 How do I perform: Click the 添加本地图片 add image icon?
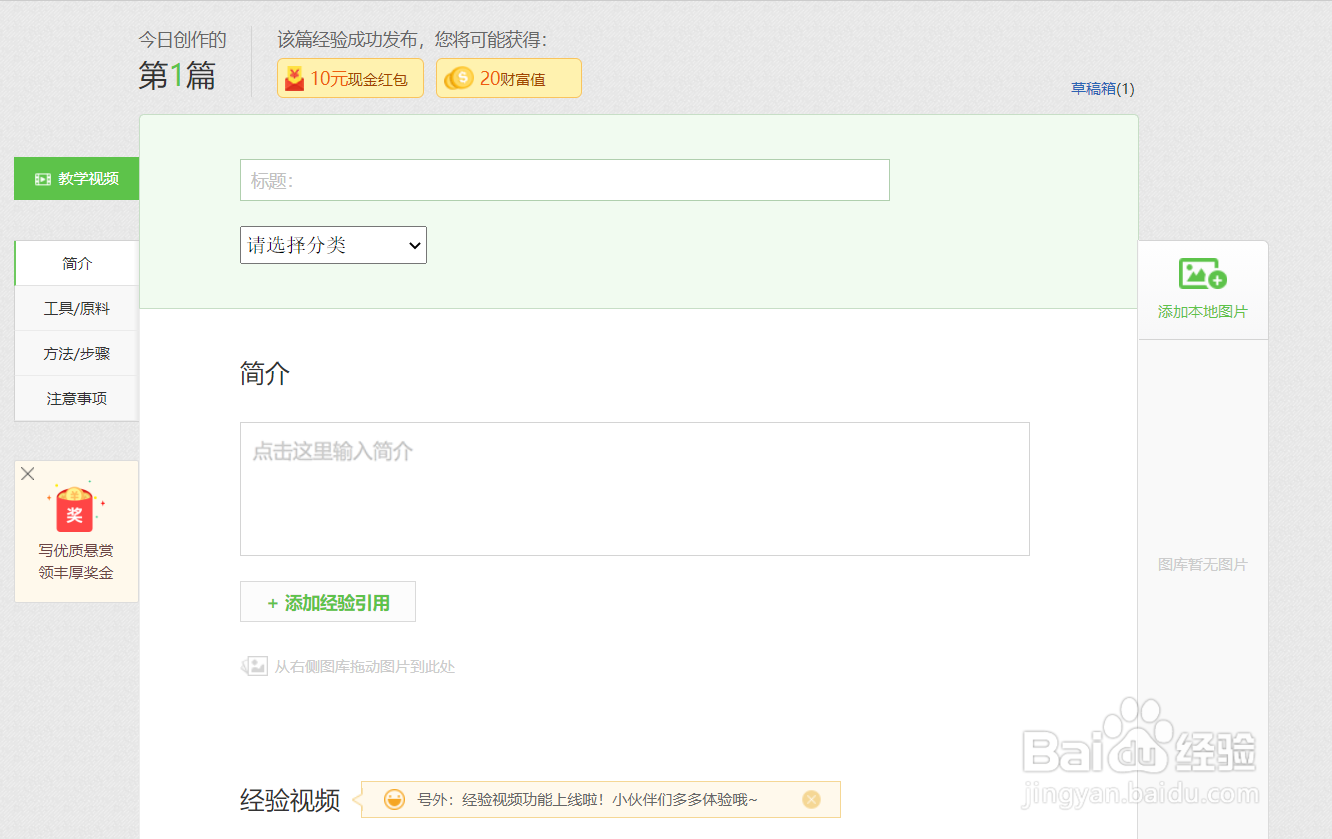click(x=1201, y=272)
